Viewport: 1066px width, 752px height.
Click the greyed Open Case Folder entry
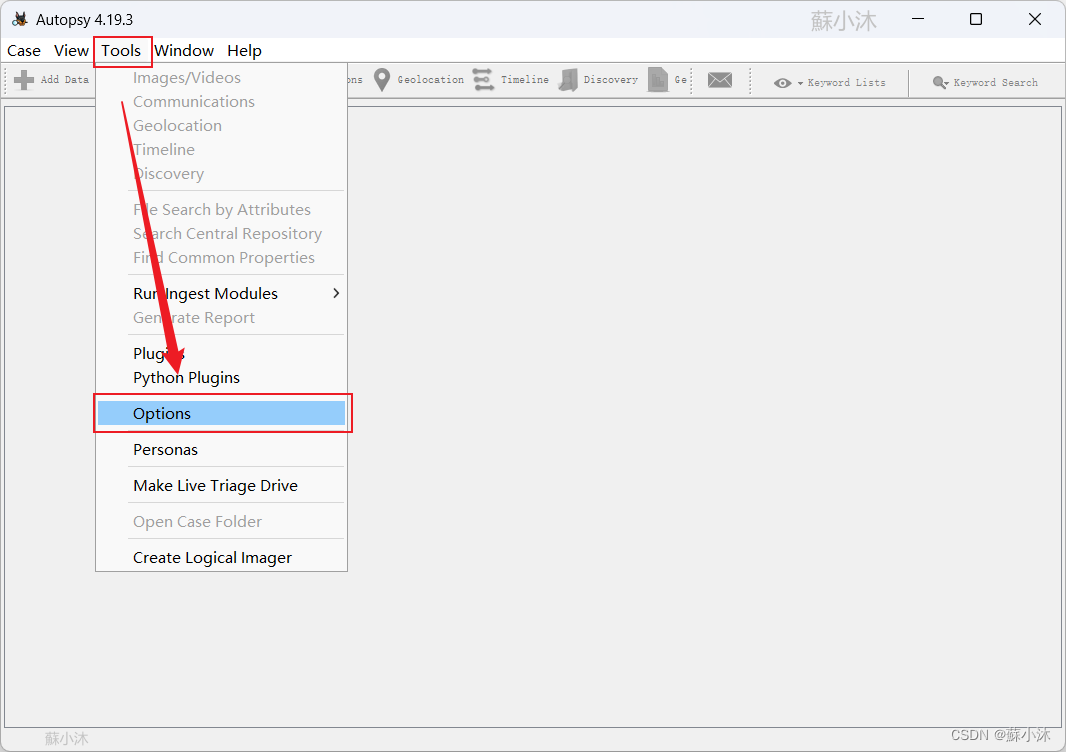click(222, 522)
